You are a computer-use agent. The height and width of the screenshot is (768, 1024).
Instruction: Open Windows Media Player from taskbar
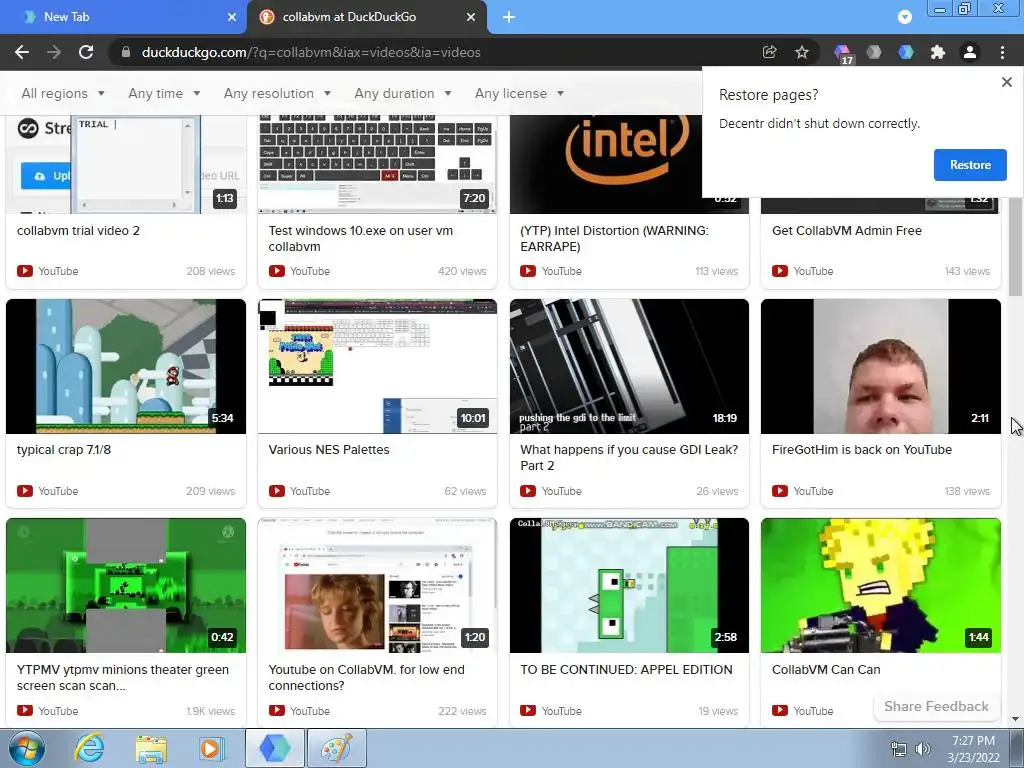210,748
